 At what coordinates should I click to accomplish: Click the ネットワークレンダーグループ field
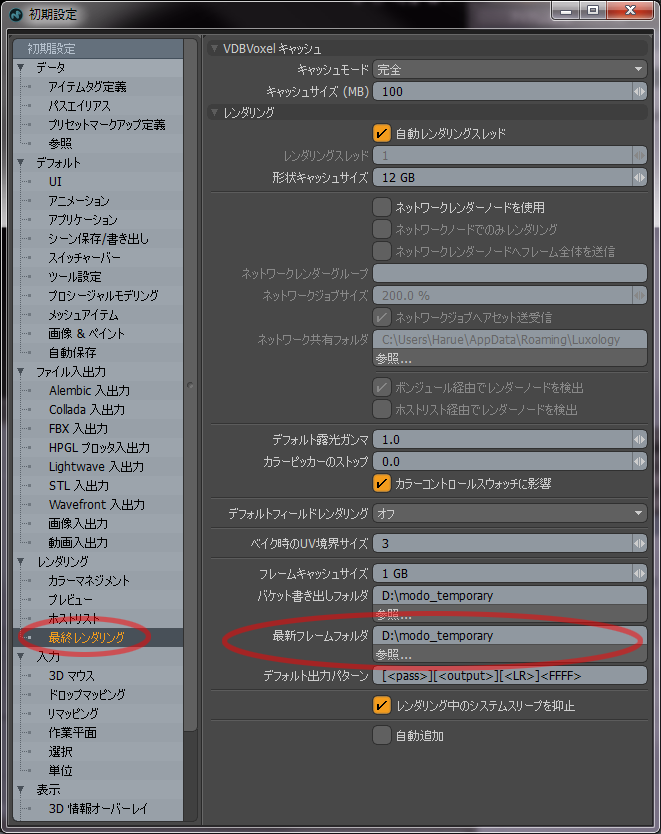[x=509, y=273]
